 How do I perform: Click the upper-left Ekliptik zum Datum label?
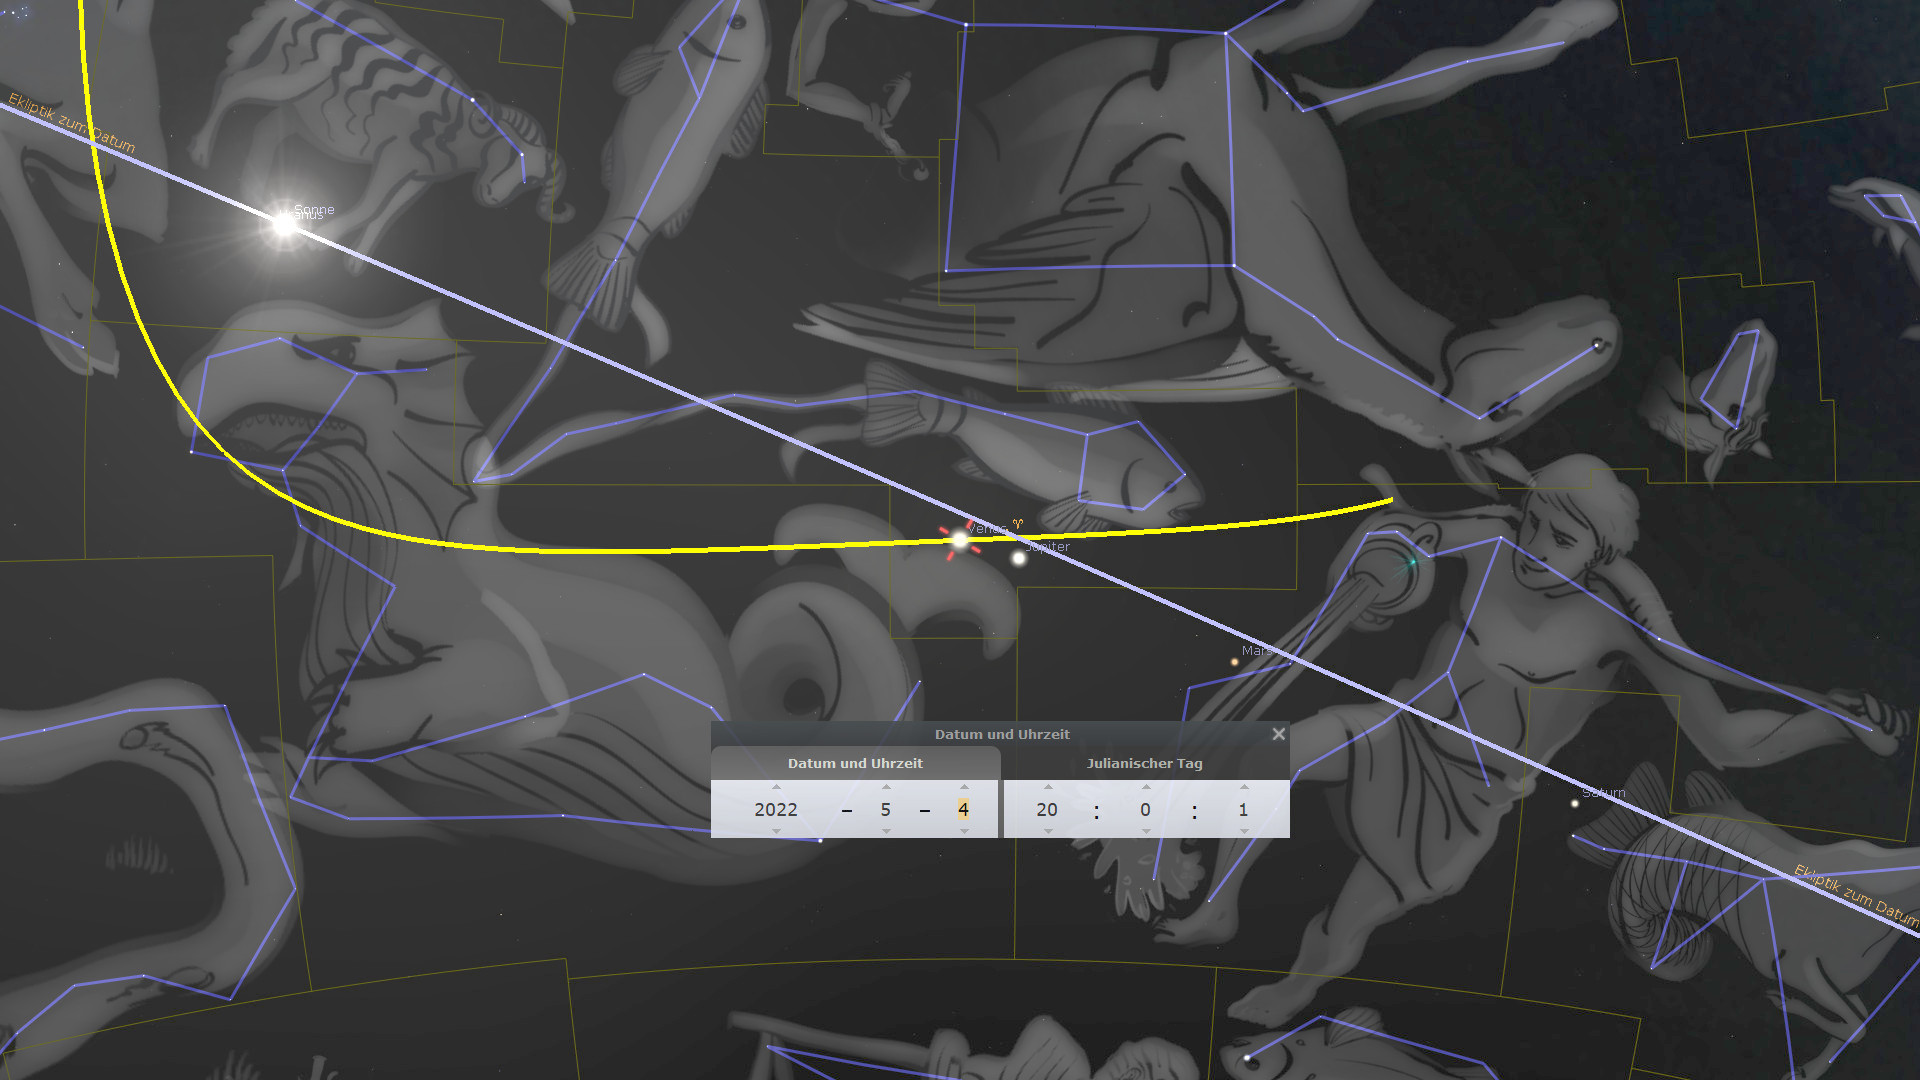coord(71,122)
